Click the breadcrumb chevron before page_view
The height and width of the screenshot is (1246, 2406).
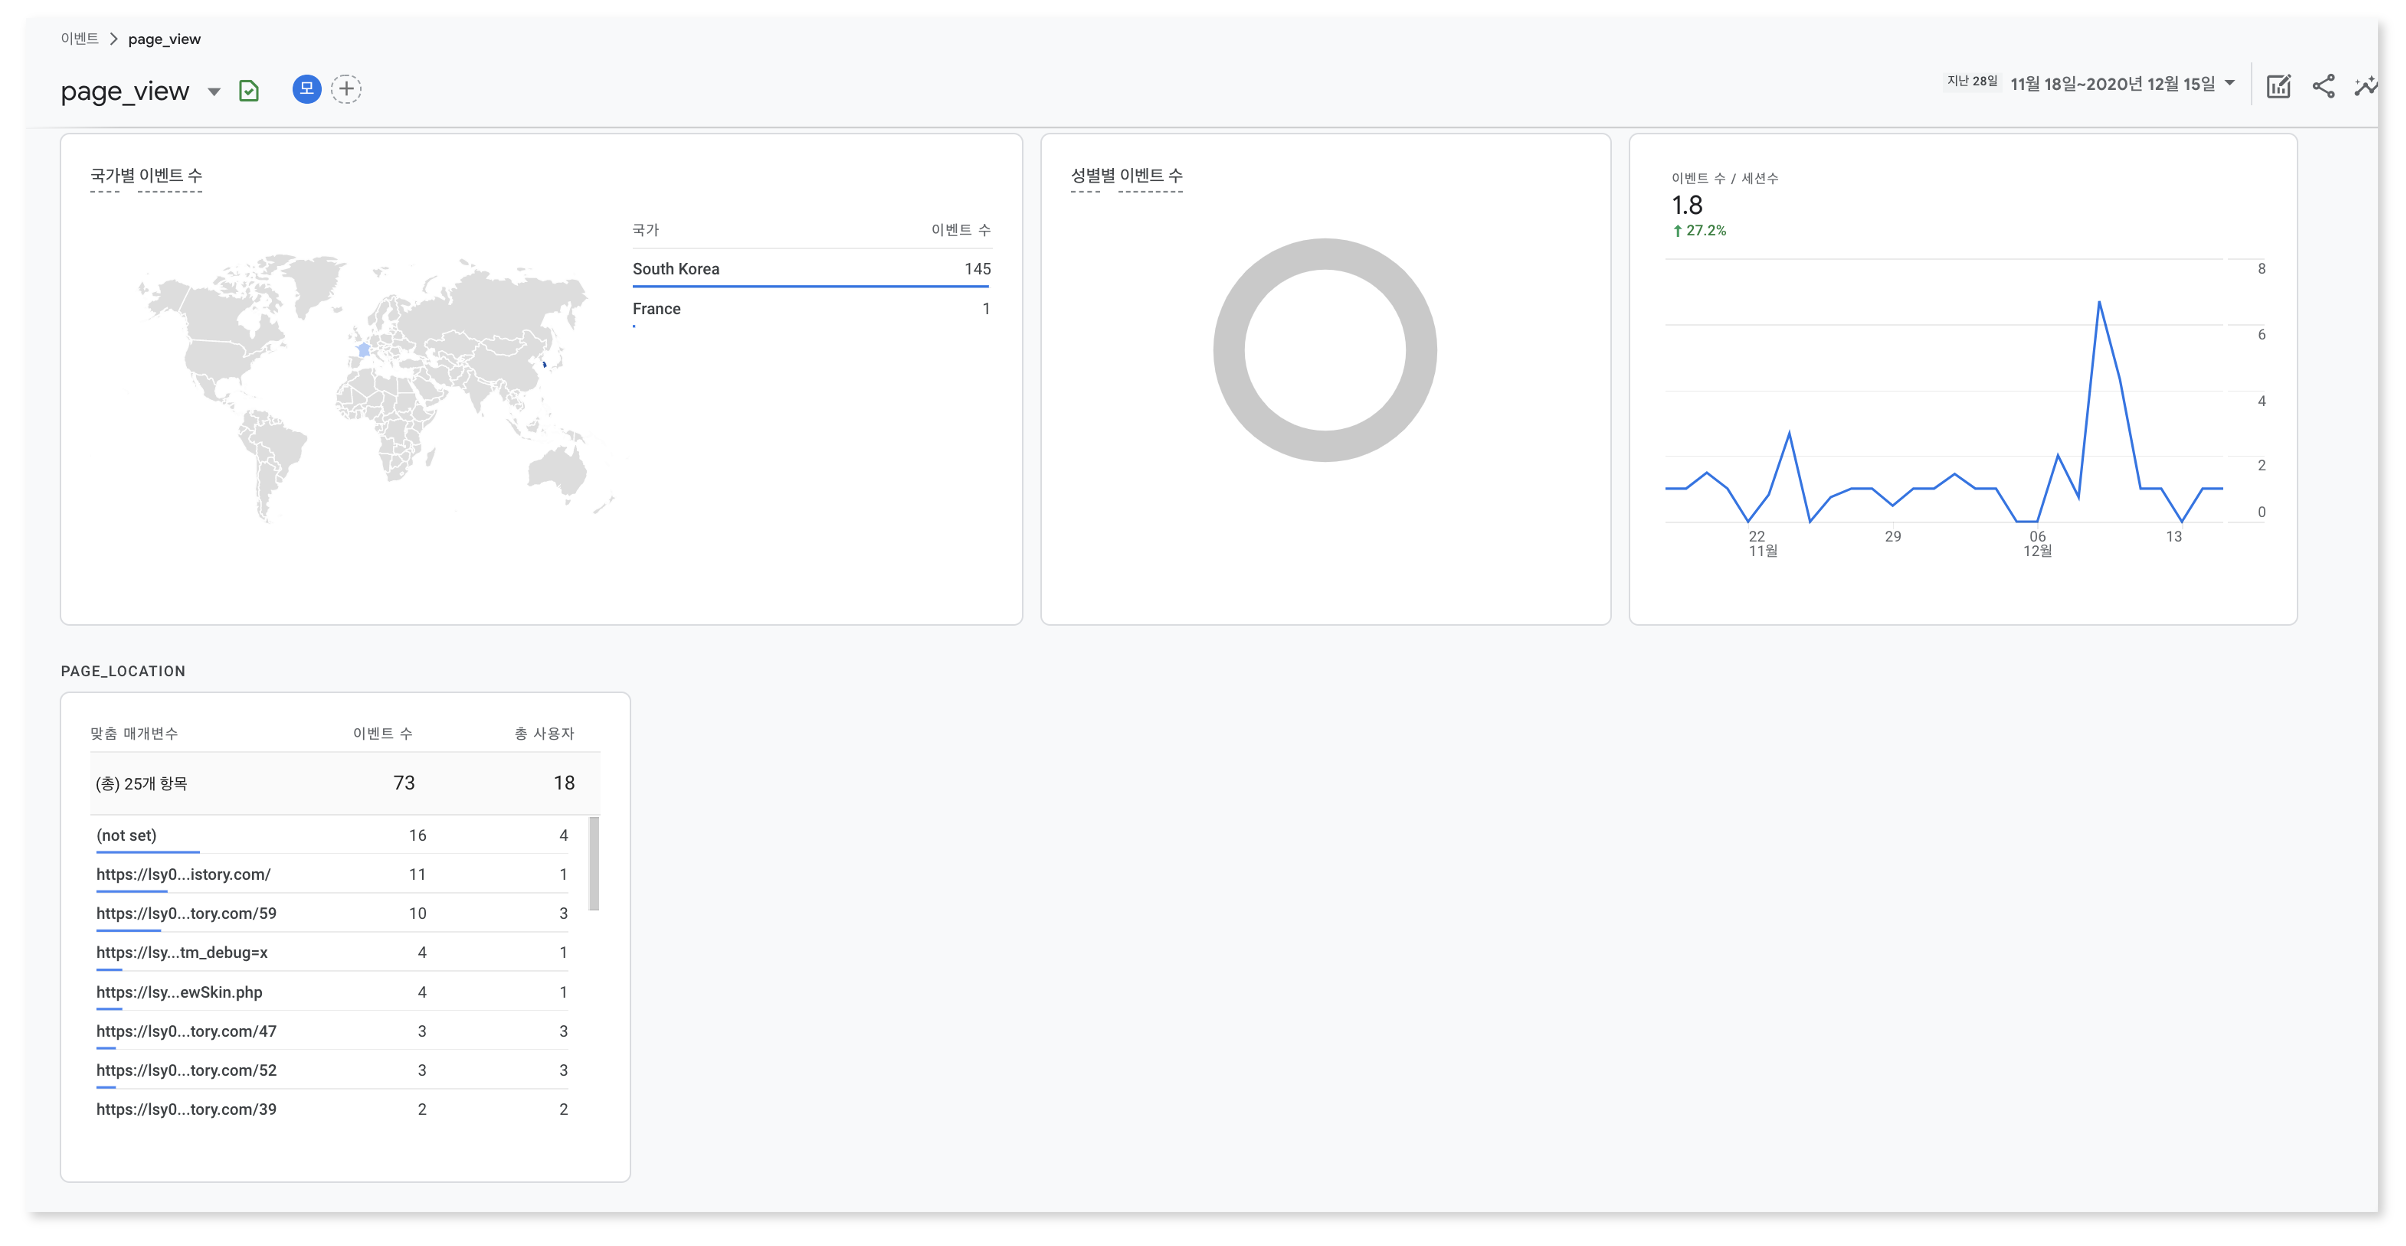tap(113, 39)
